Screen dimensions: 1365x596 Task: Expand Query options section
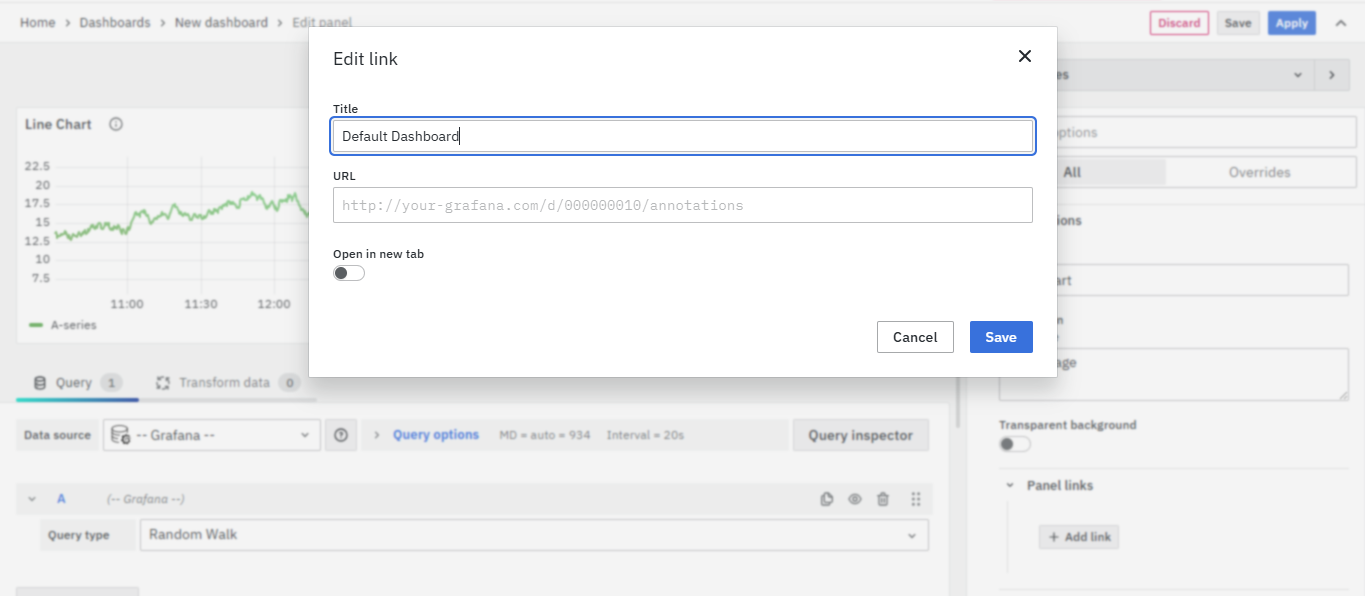435,435
